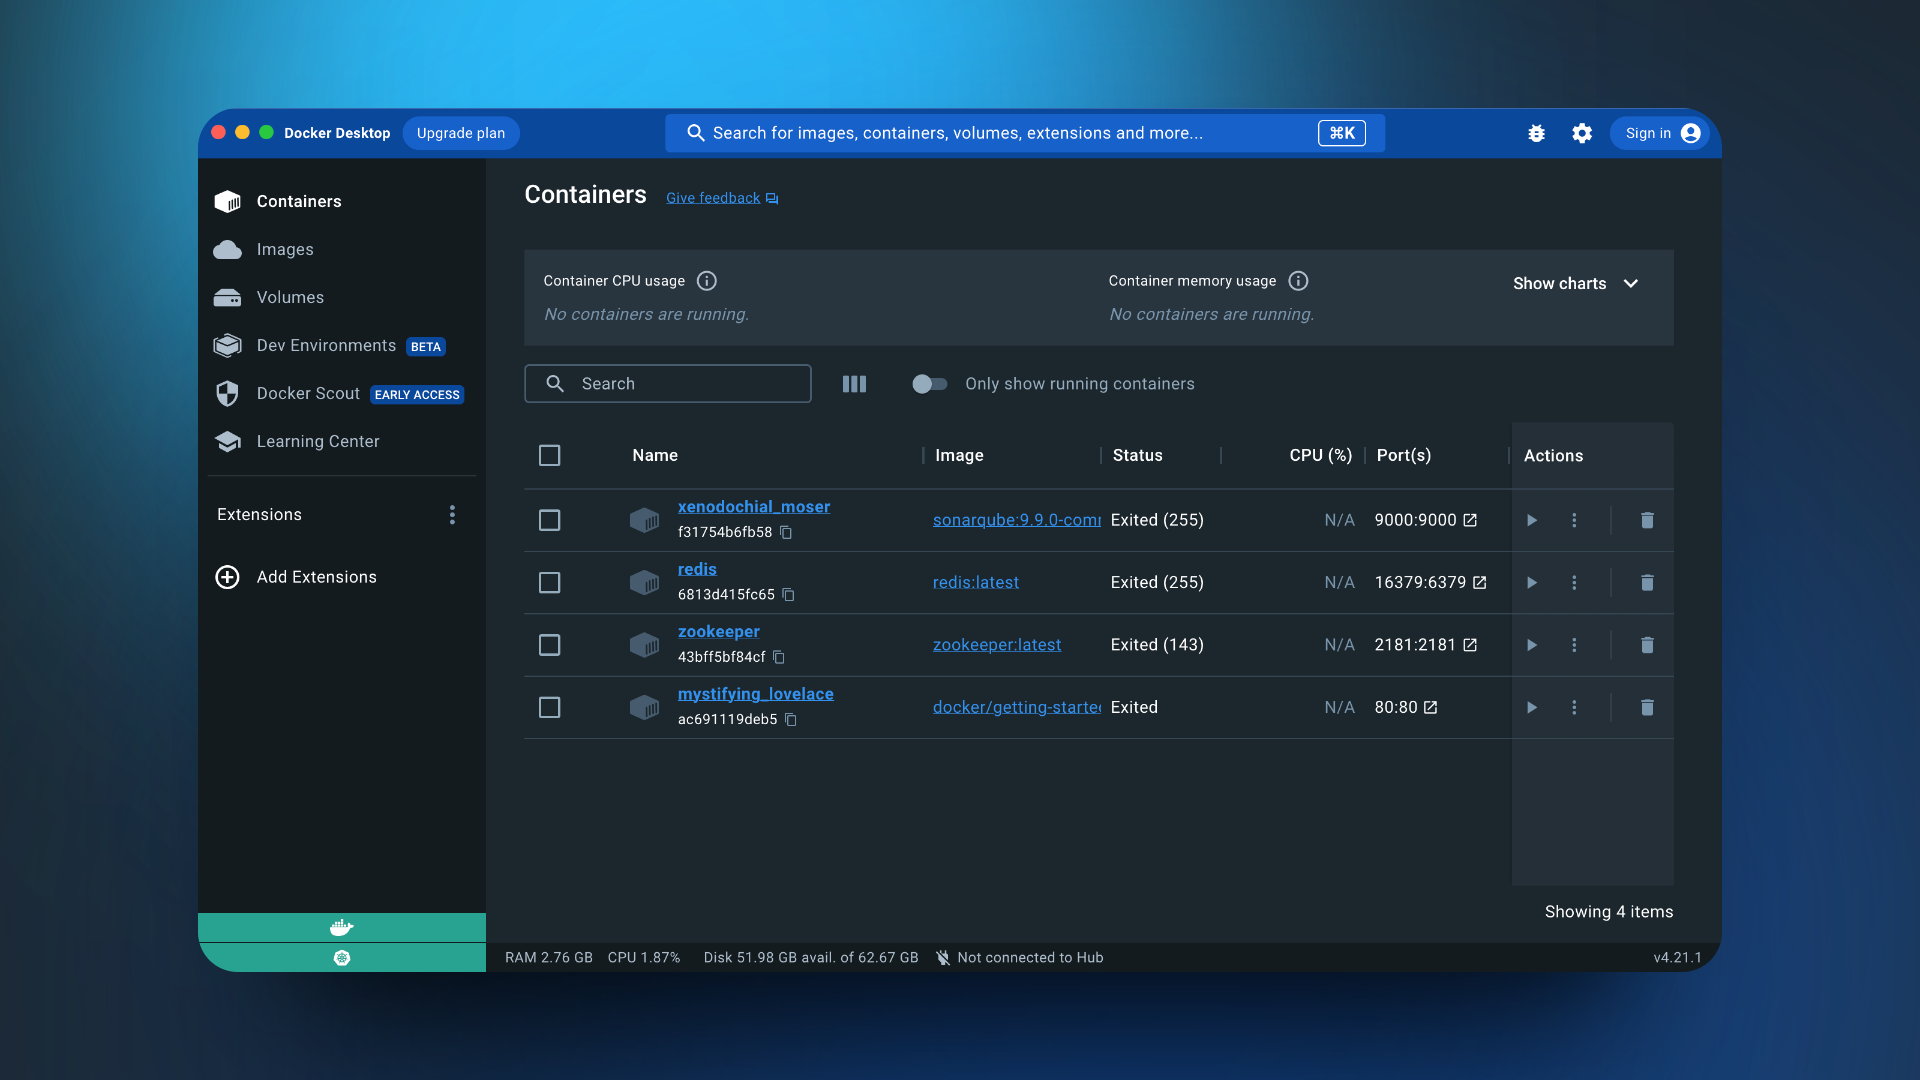Open the manage columns icon

click(x=854, y=384)
